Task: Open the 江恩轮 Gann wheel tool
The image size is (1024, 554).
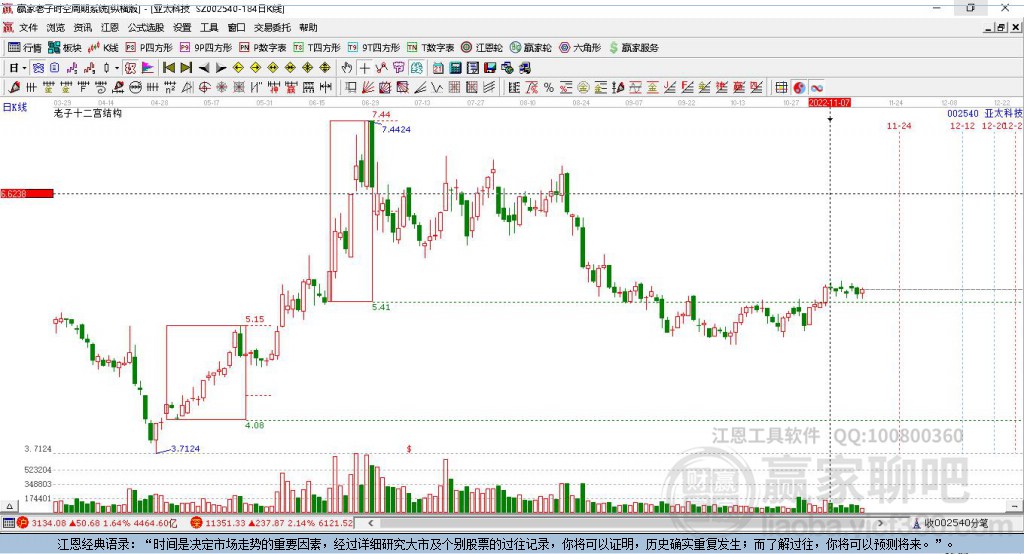Action: (482, 48)
